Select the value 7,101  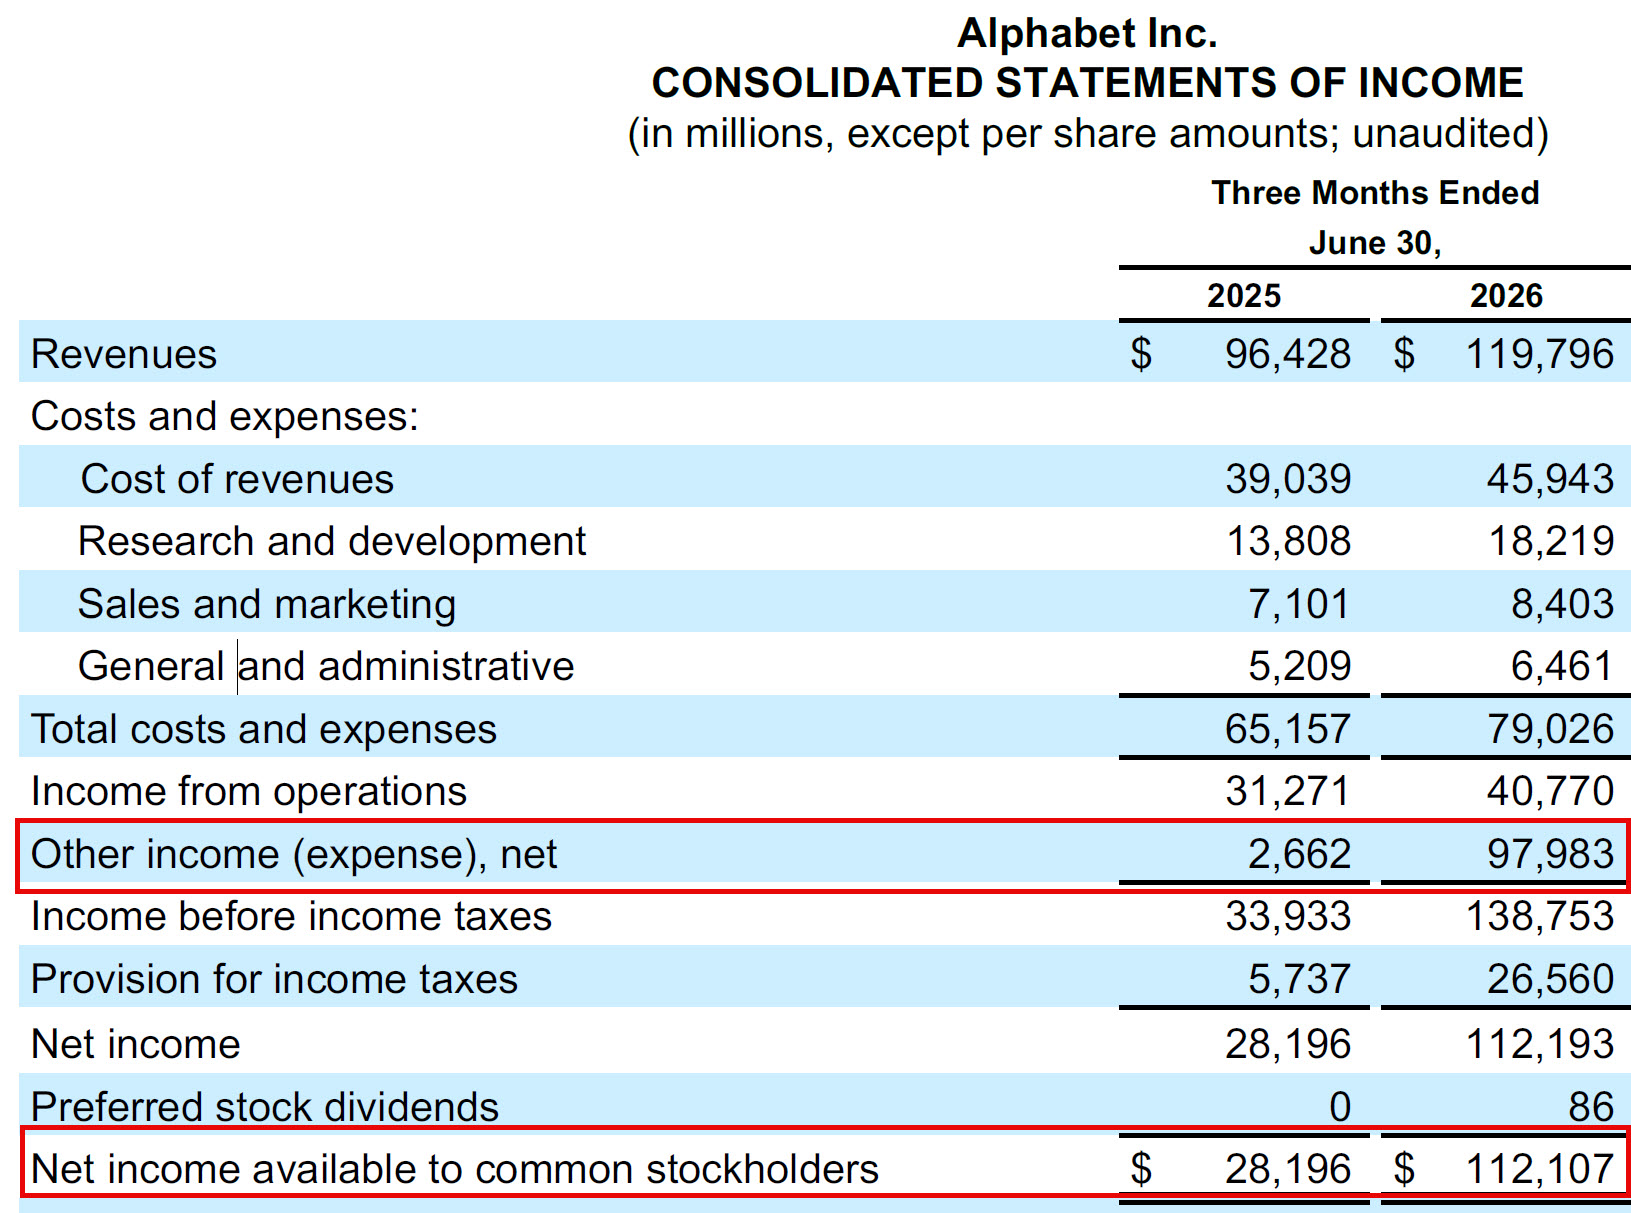click(1299, 604)
